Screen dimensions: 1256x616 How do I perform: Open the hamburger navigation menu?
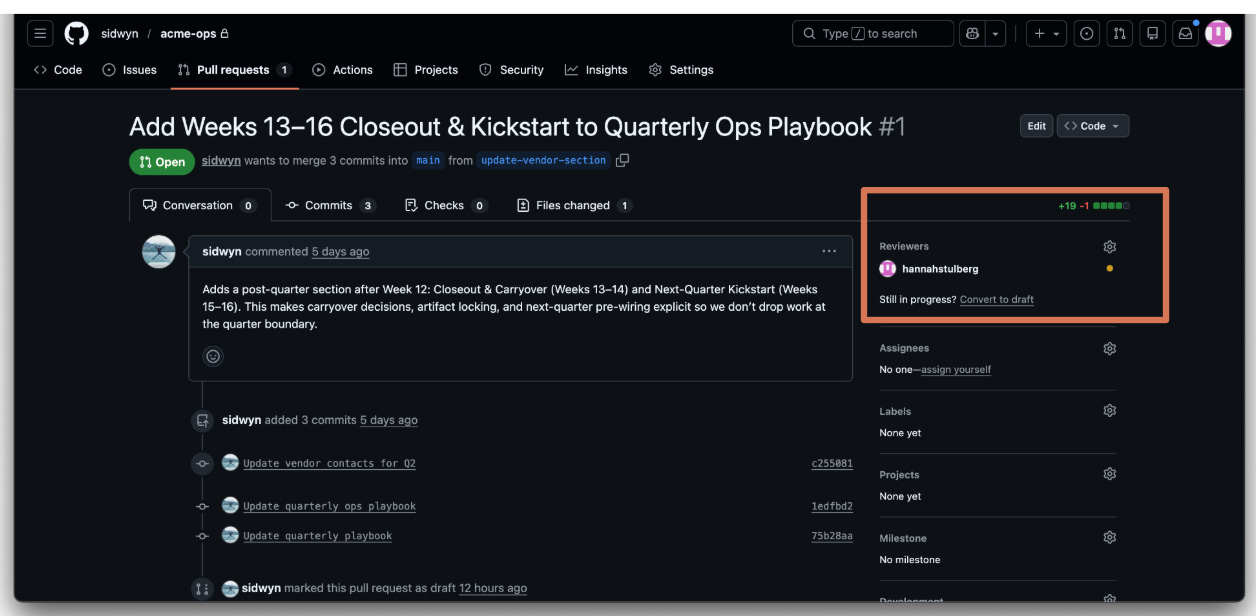click(x=40, y=34)
